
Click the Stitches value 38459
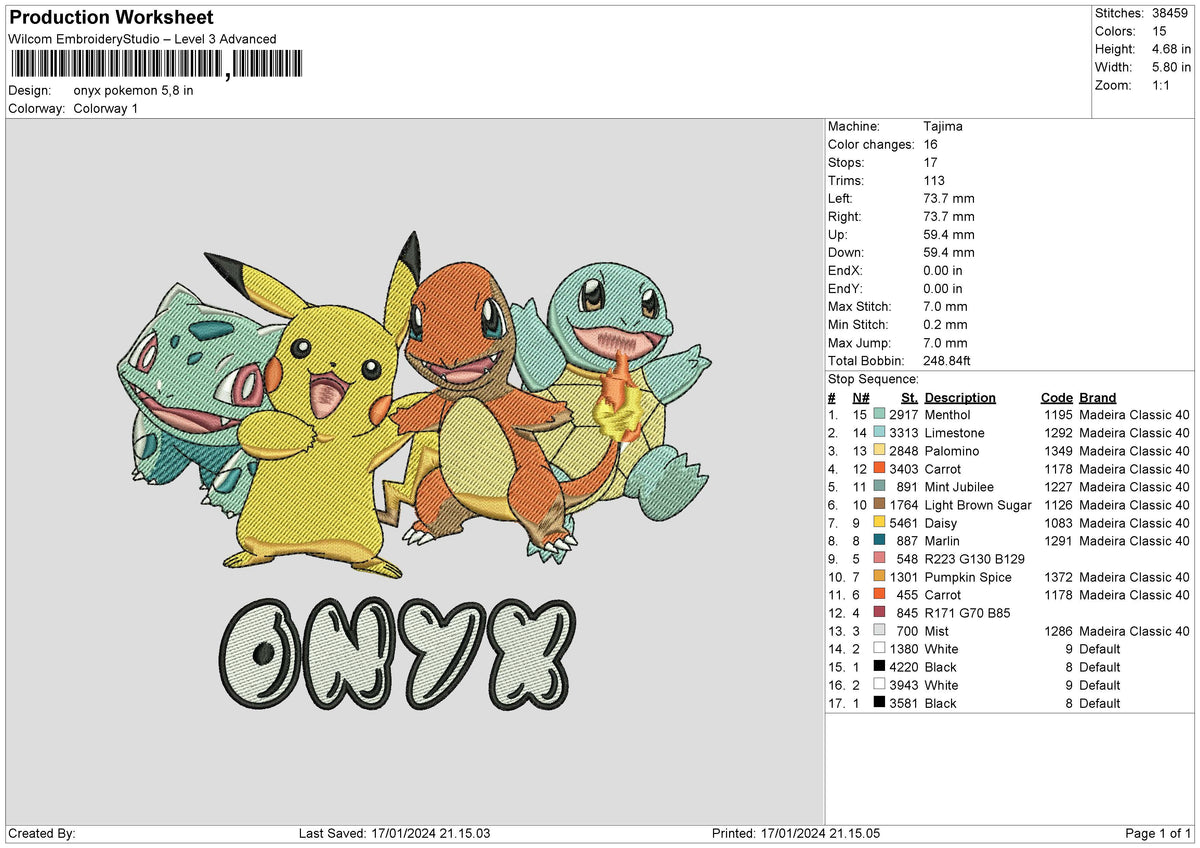tap(1170, 13)
